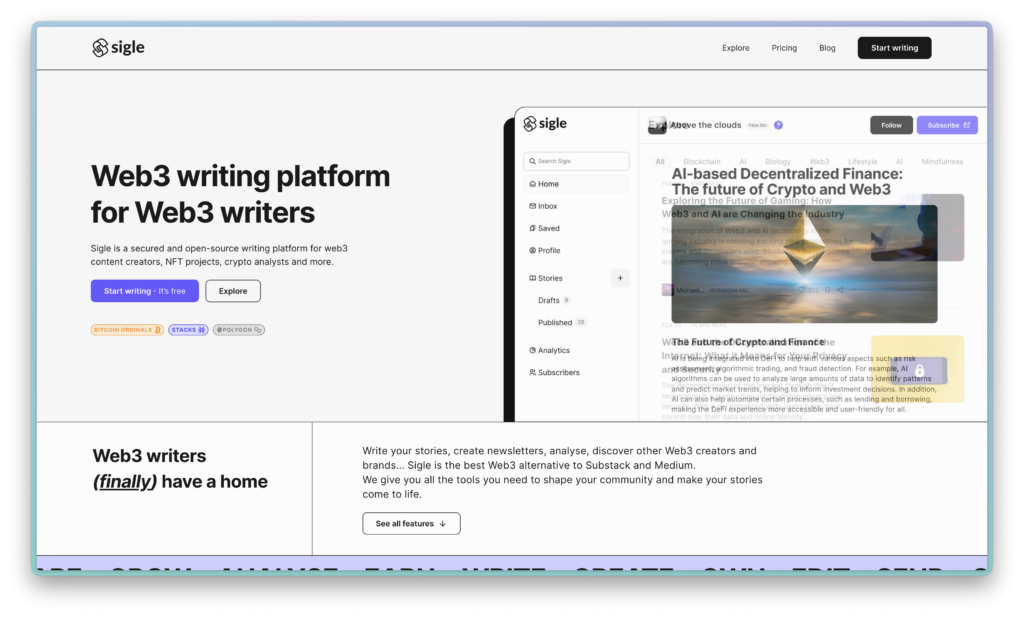Open Subscribers in the preview sidebar
Viewport: 1024px width, 617px height.
click(x=554, y=373)
